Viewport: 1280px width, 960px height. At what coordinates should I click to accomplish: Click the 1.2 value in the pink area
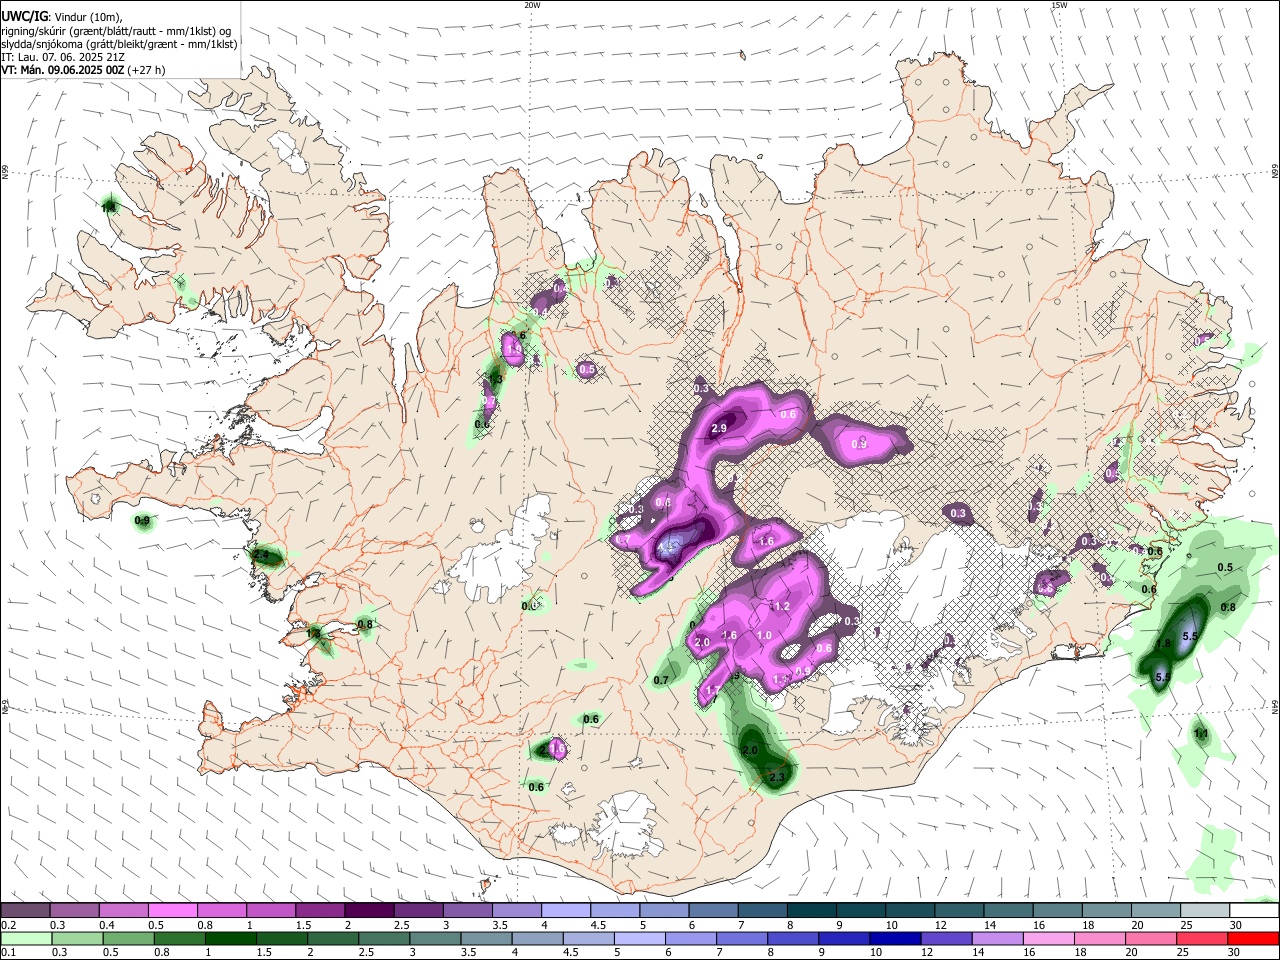782,607
